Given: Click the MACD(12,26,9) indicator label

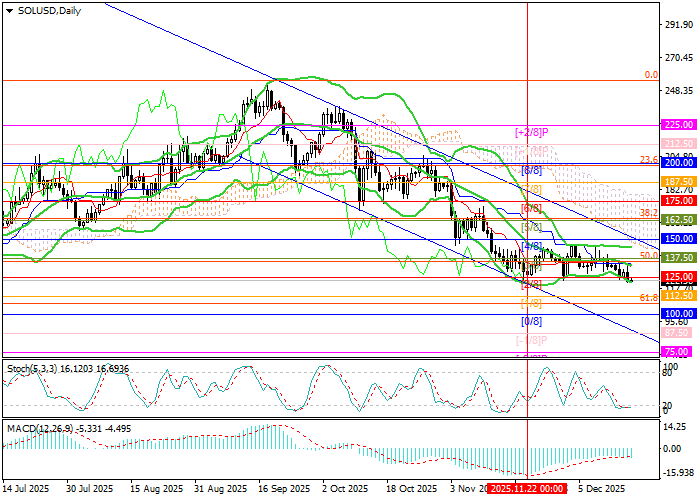Looking at the screenshot, I should tap(38, 428).
